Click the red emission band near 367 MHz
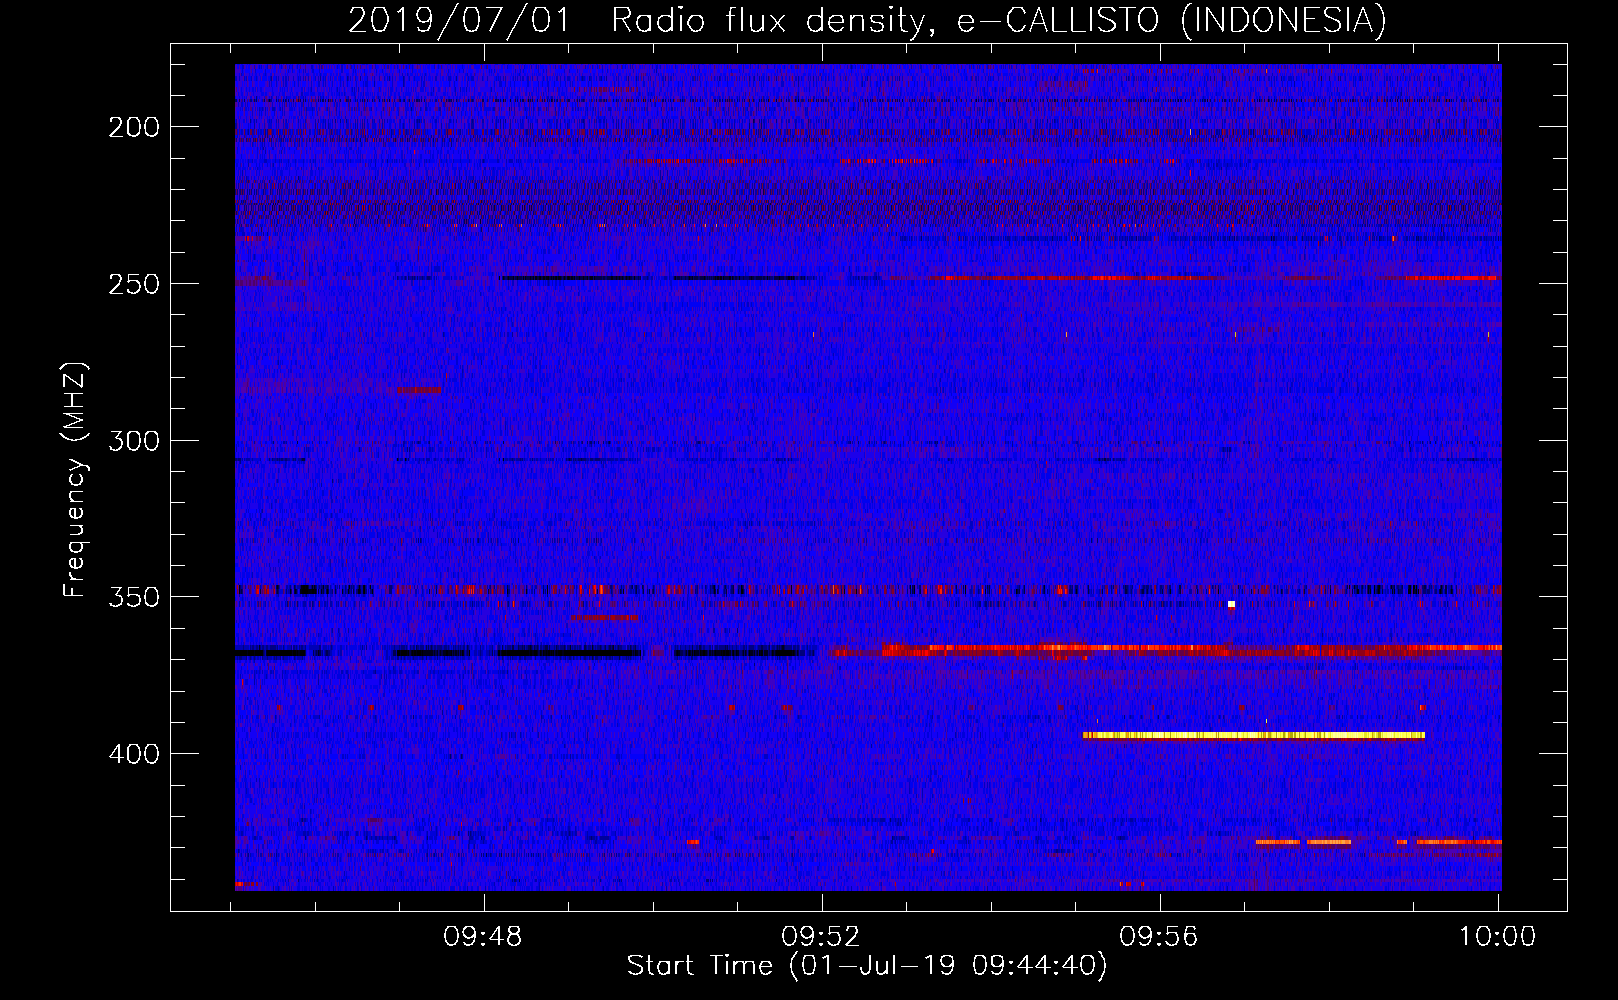 tap(1165, 650)
